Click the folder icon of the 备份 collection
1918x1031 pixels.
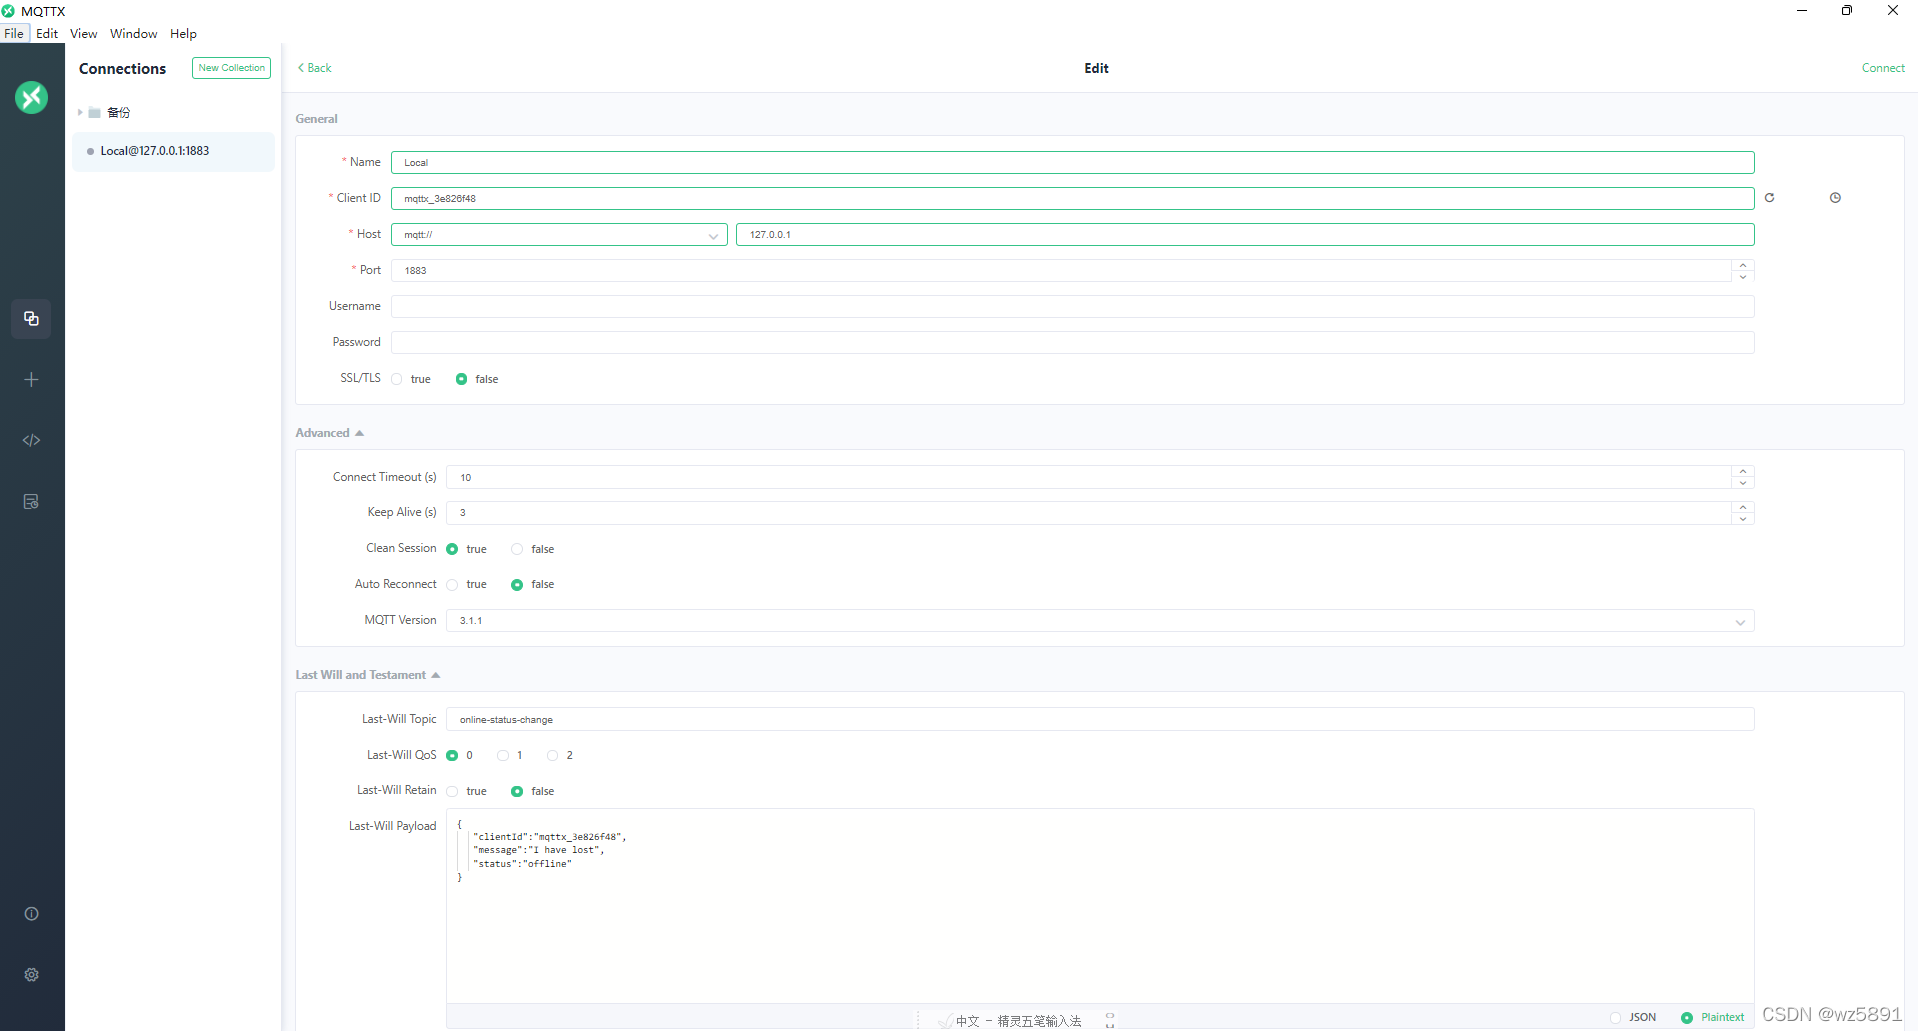tap(95, 113)
